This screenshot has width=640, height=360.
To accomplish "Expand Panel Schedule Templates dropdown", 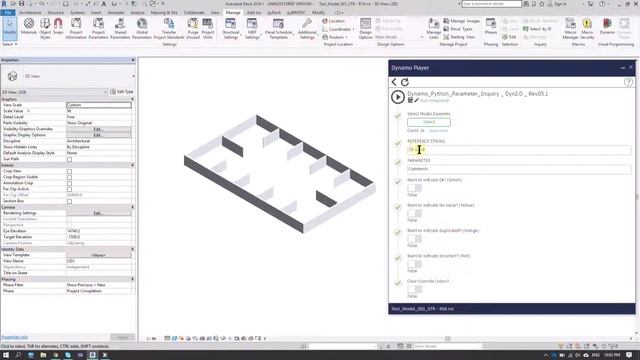I will point(278,28).
